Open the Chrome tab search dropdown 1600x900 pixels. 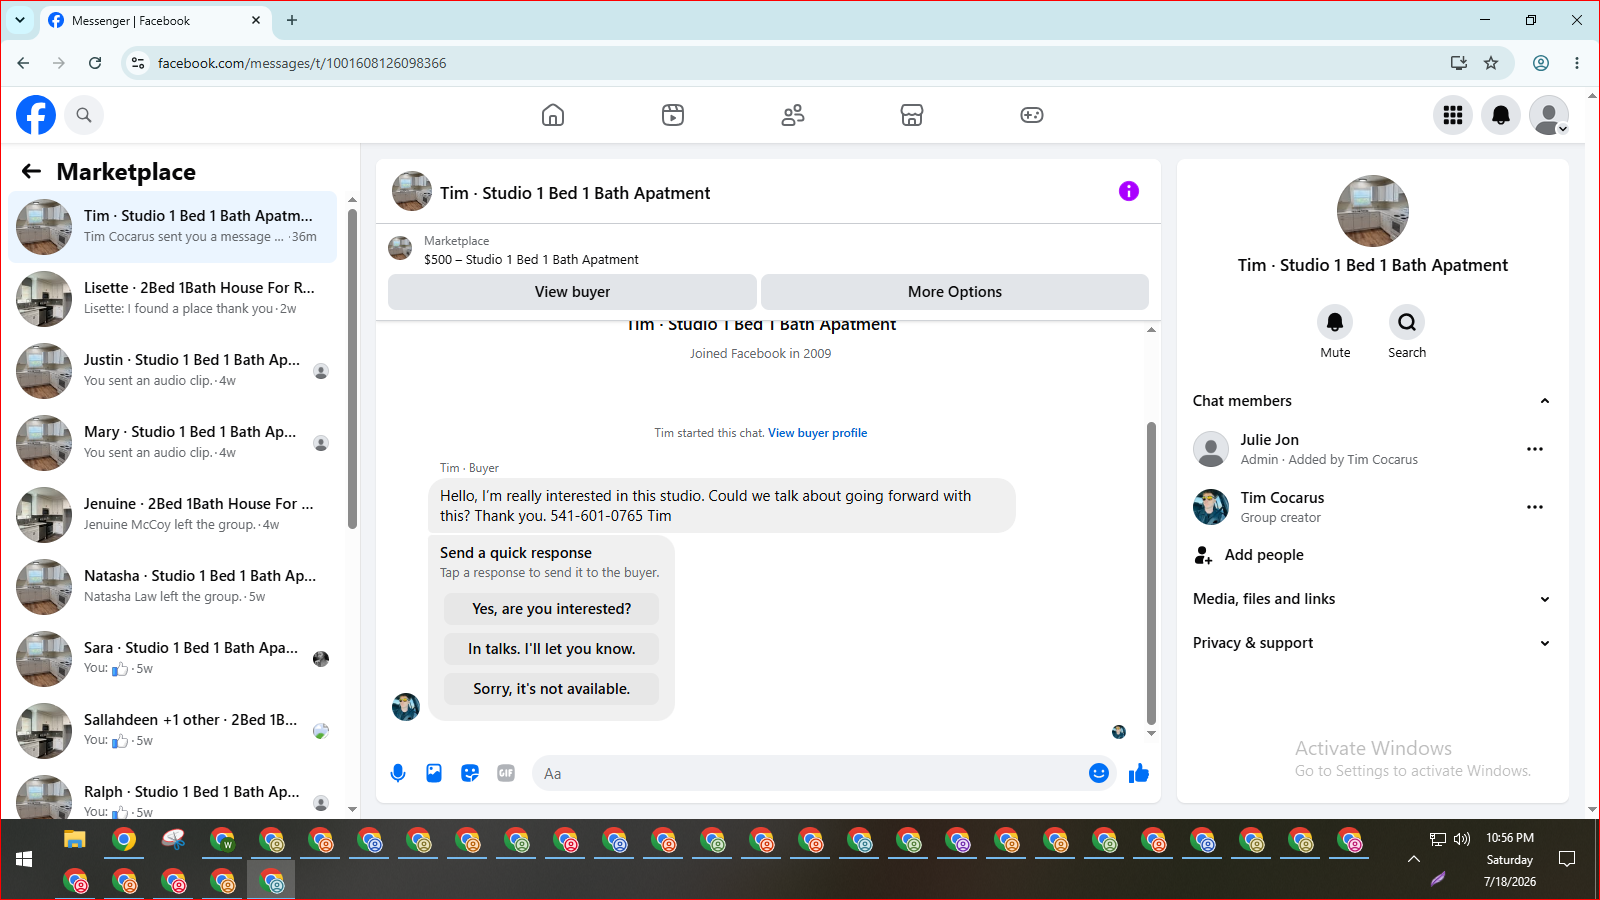click(x=20, y=20)
